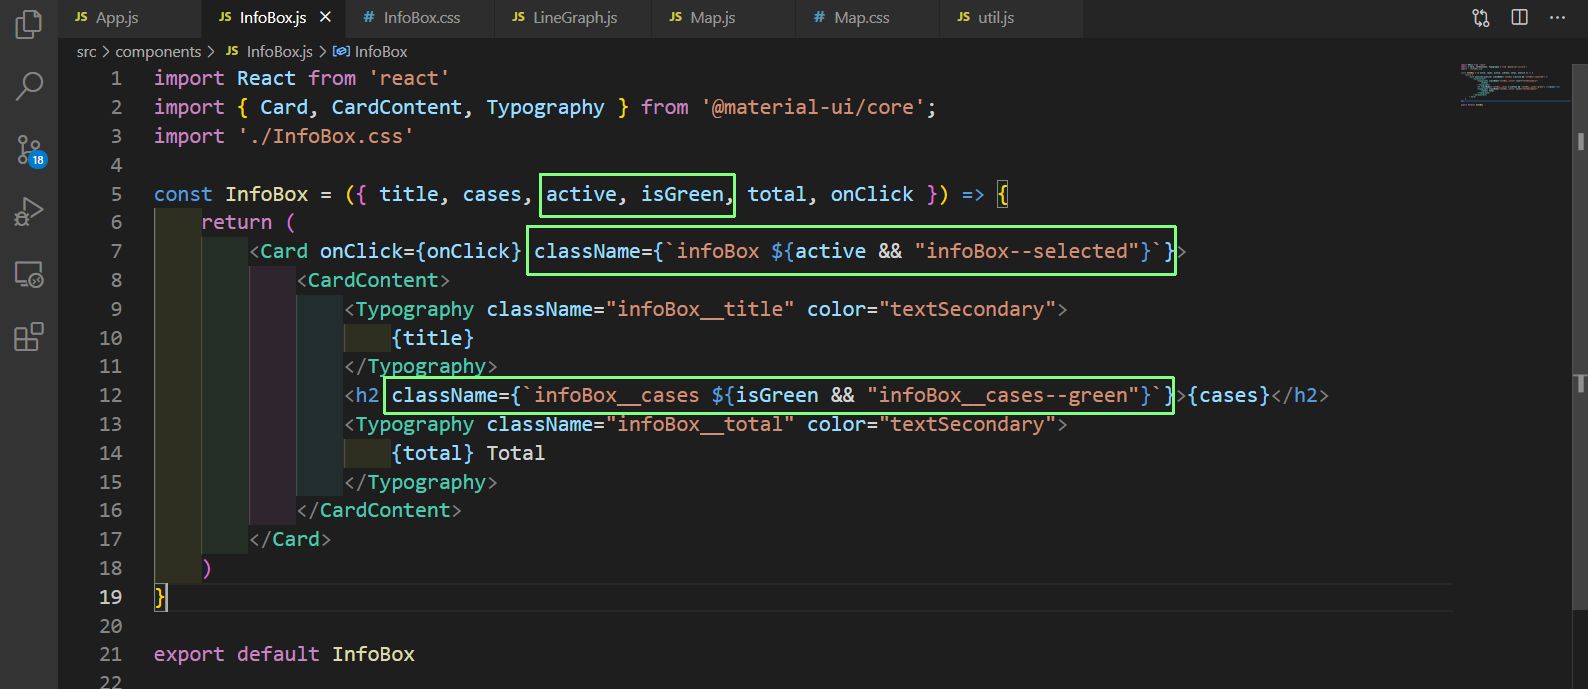Click "infoBox__cases--green" string
Viewport: 1588px width, 689px height.
1004,395
